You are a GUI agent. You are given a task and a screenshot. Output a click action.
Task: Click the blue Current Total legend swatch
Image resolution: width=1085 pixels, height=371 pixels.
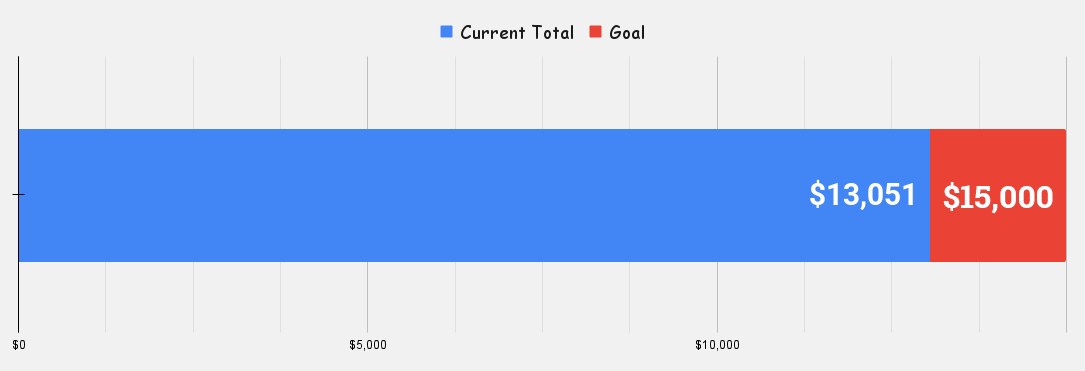tap(446, 32)
